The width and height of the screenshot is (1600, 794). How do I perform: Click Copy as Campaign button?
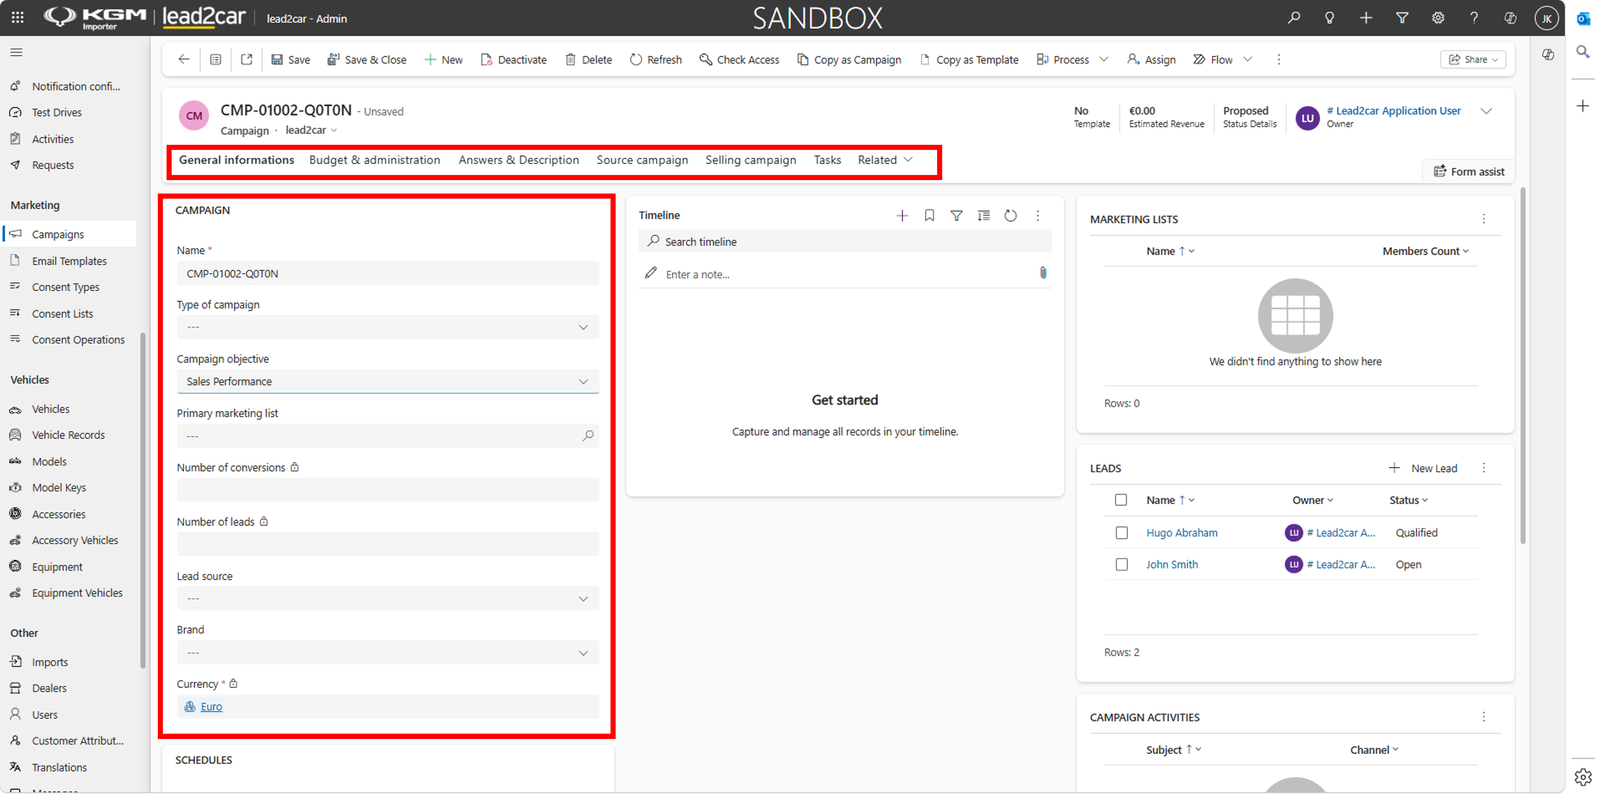(849, 60)
